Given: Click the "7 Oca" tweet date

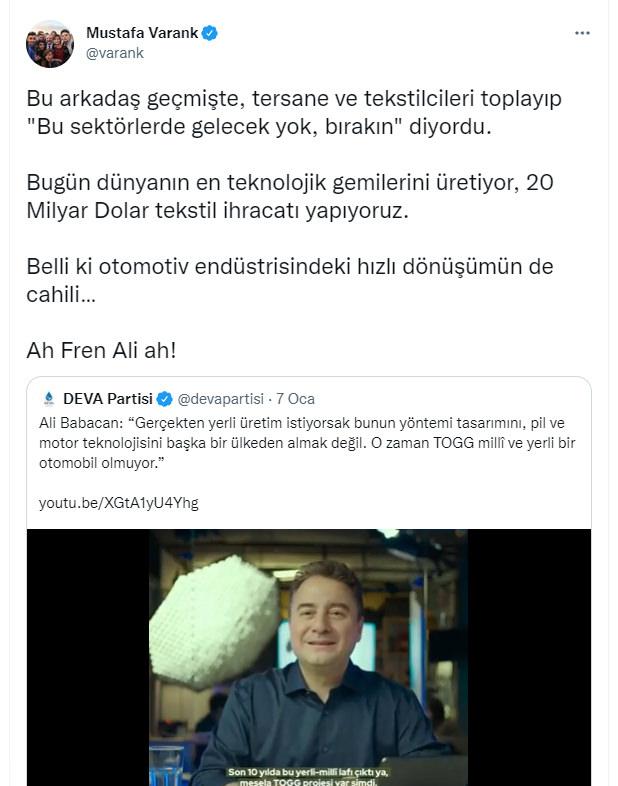Looking at the screenshot, I should click(294, 399).
